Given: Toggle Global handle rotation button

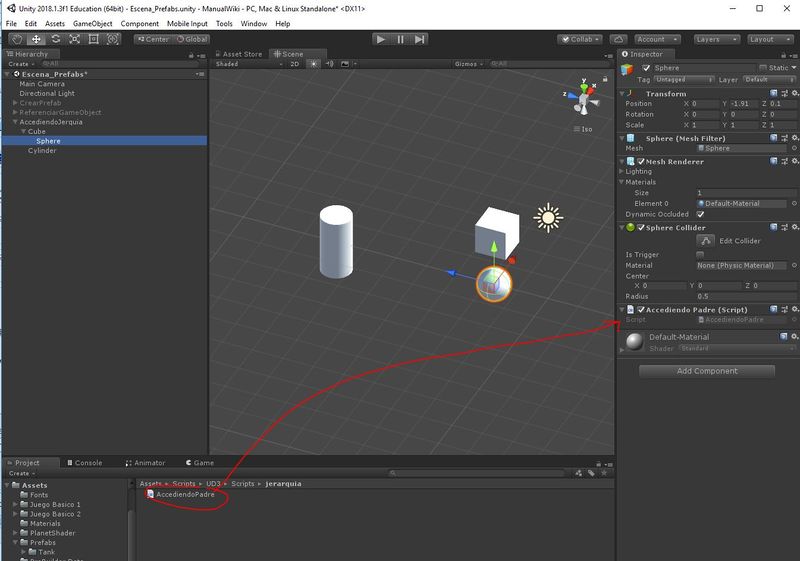Looking at the screenshot, I should tap(192, 39).
